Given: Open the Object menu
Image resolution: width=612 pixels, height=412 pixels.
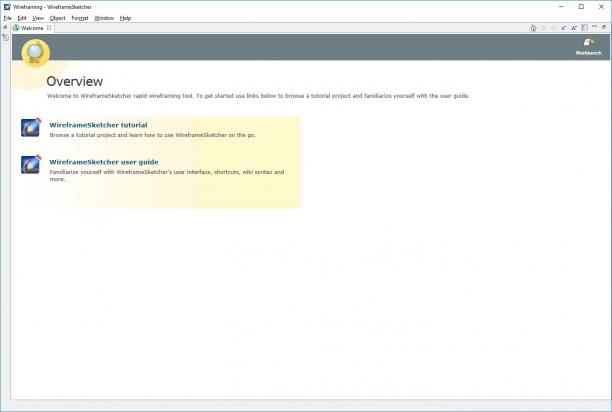Looking at the screenshot, I should [57, 18].
